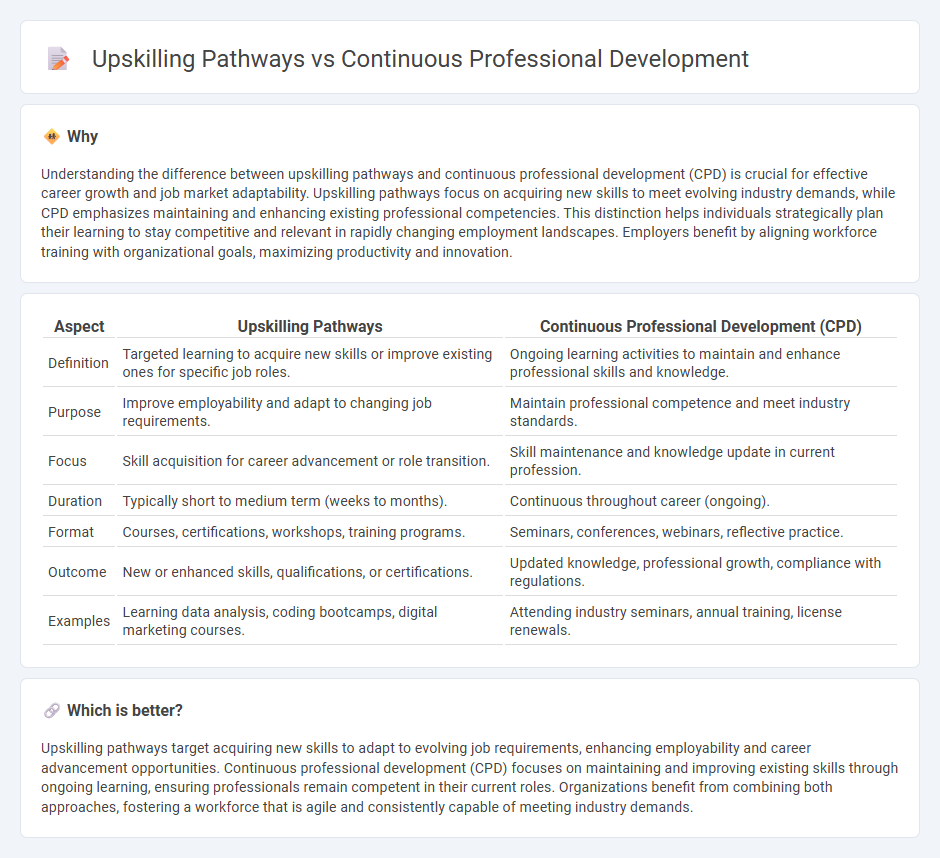Click the Upskilling Pathways column header
This screenshot has height=858, width=940.
coord(310,326)
